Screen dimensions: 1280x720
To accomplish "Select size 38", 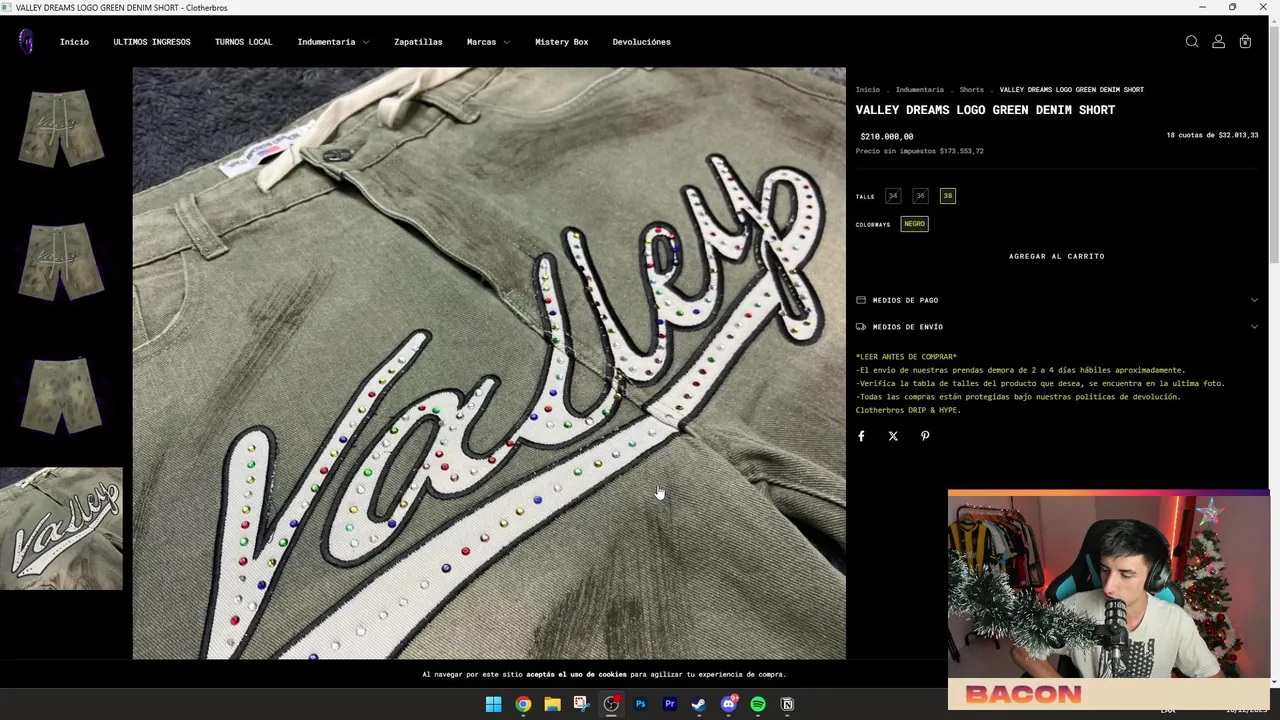I will [x=948, y=196].
